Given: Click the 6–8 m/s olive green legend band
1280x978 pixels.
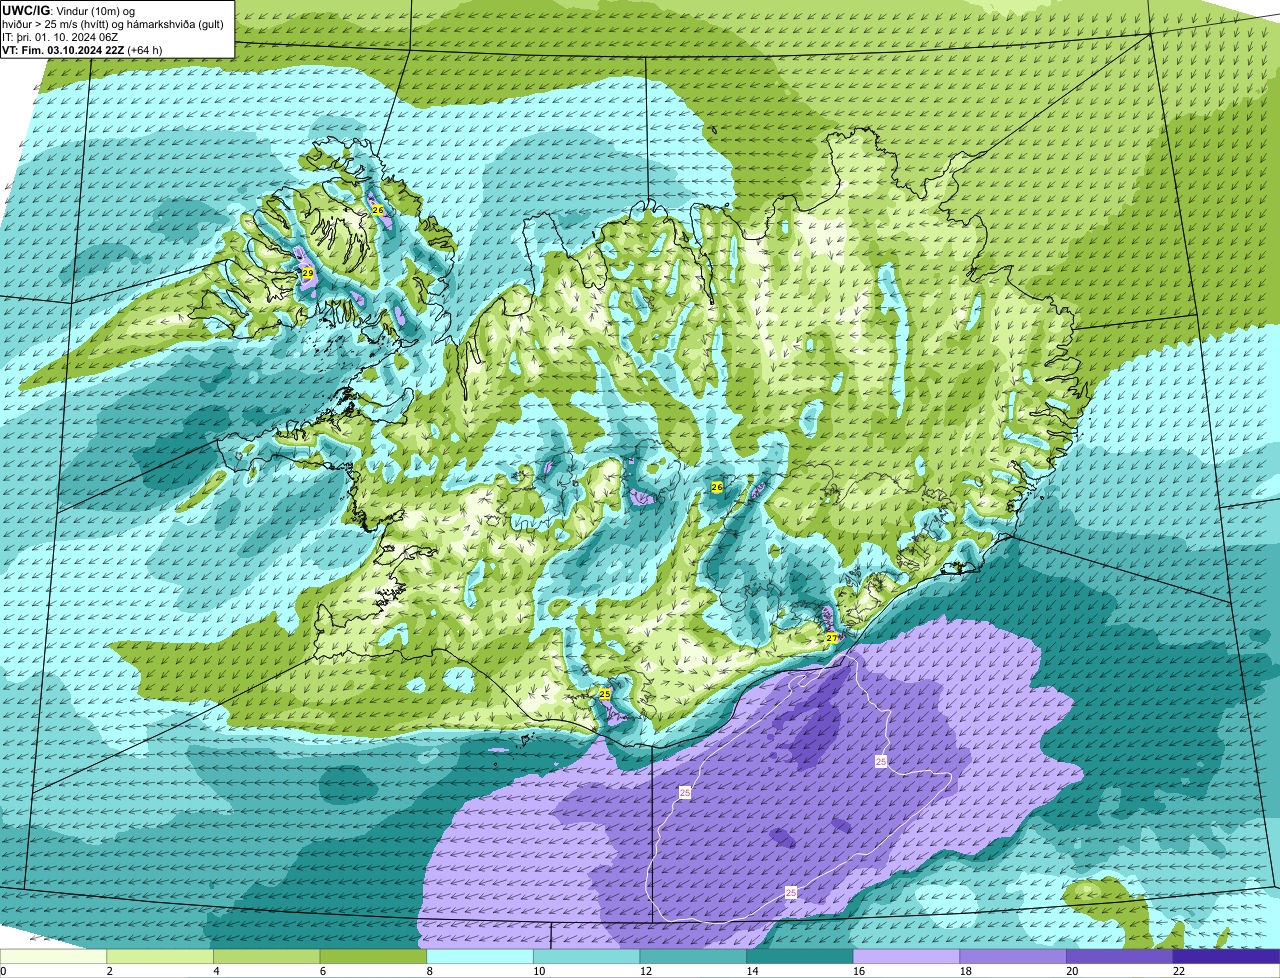Looking at the screenshot, I should (x=373, y=957).
